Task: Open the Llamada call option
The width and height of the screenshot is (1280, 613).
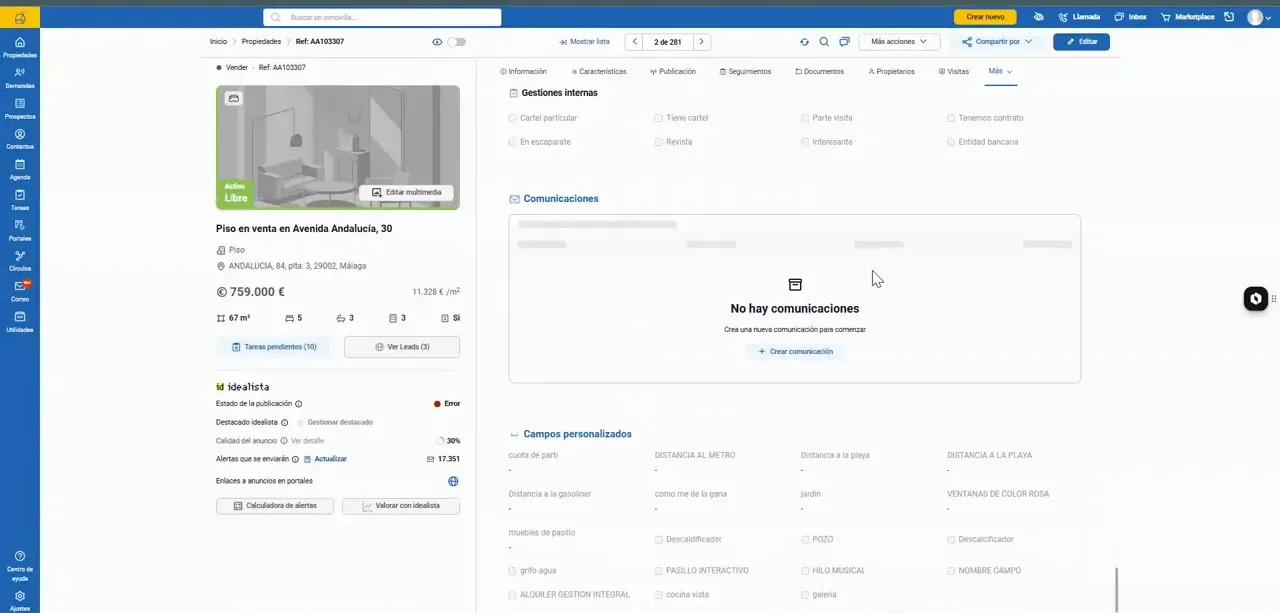Action: click(1079, 17)
